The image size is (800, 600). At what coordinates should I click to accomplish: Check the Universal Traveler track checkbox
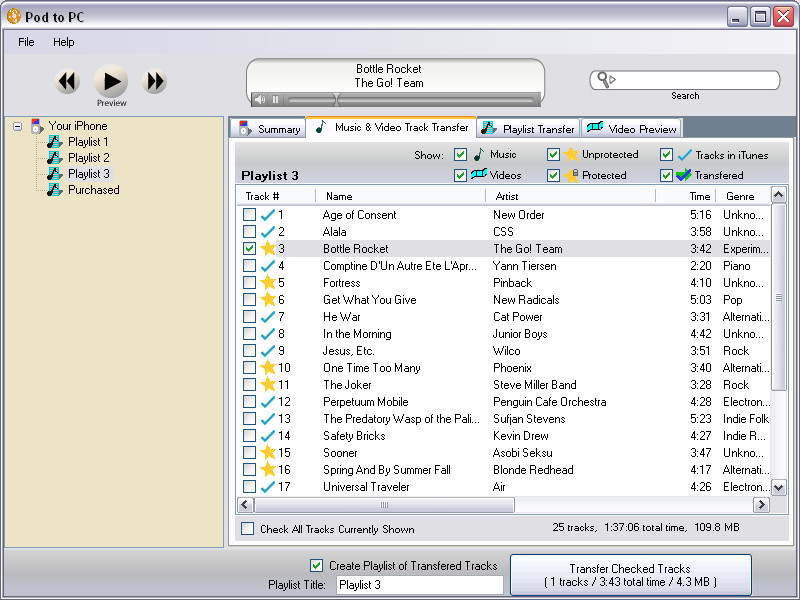click(x=249, y=487)
